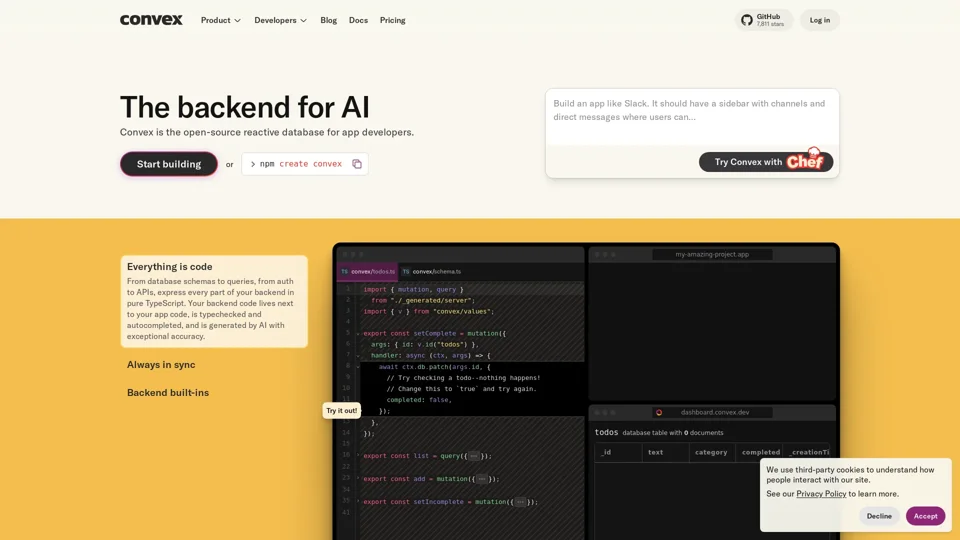This screenshot has height=540, width=960.
Task: Click Try Convex with Chef button
Action: tap(766, 162)
